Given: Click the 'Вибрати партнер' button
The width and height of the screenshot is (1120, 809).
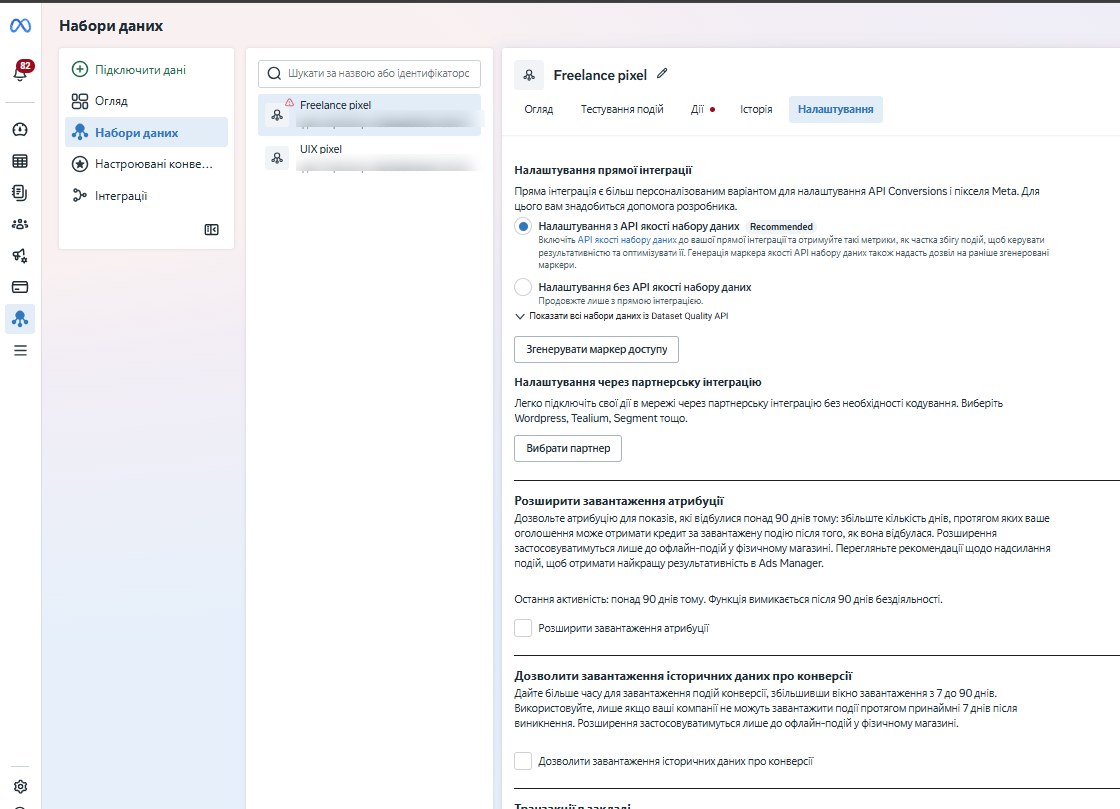Looking at the screenshot, I should coord(568,448).
